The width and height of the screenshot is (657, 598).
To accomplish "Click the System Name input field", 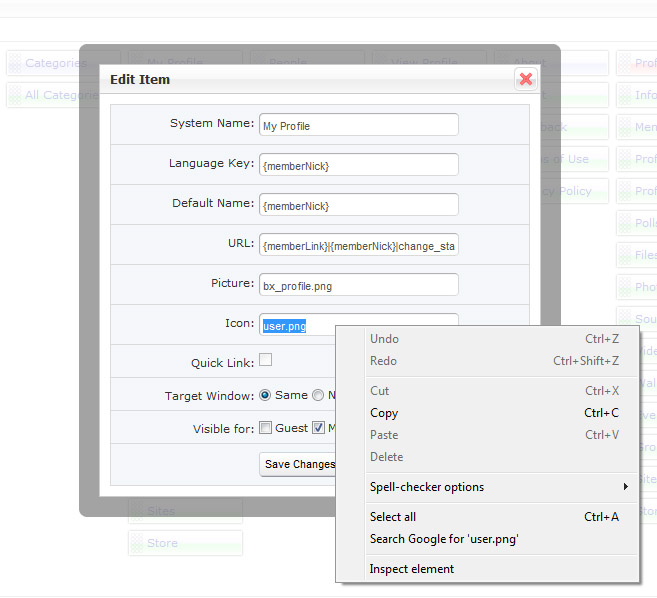I will pyautogui.click(x=358, y=125).
